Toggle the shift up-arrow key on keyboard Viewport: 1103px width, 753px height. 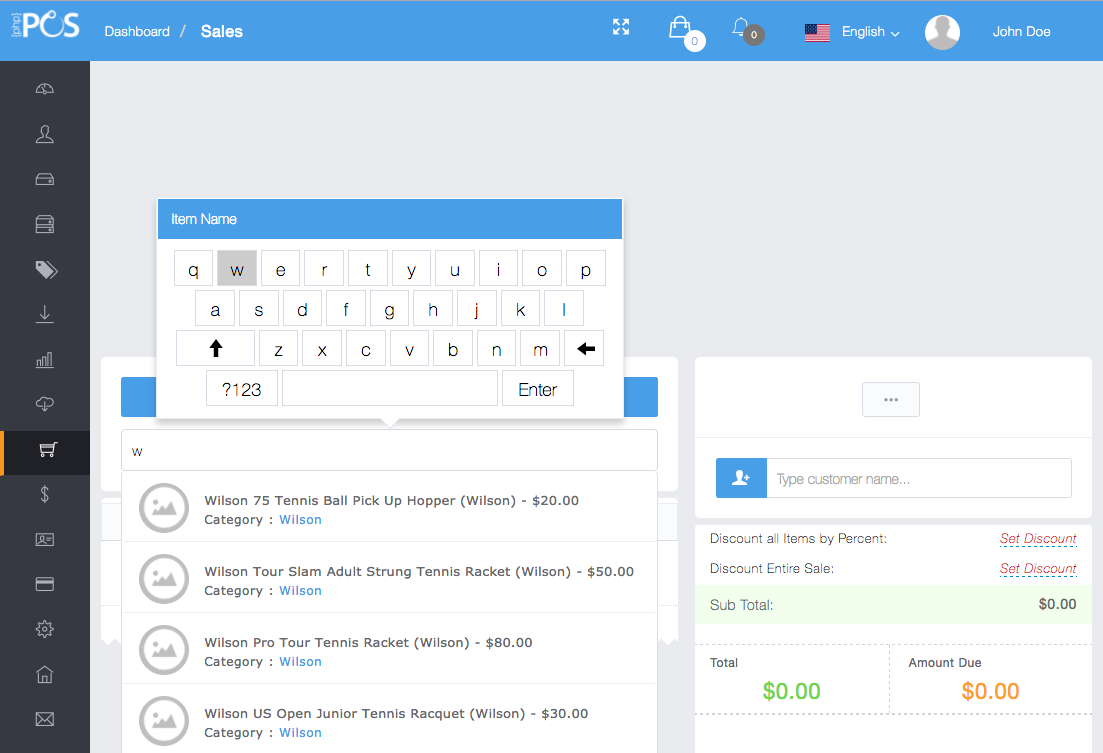coord(215,348)
